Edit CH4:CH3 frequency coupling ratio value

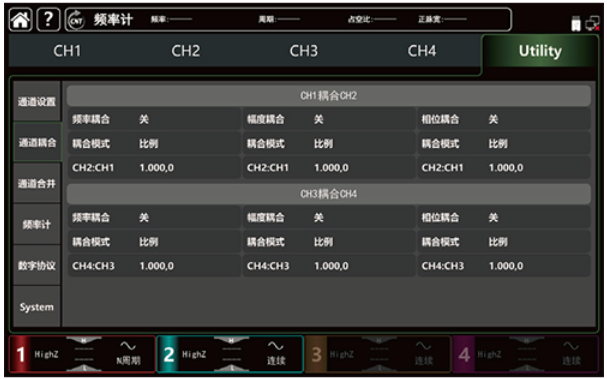point(154,266)
